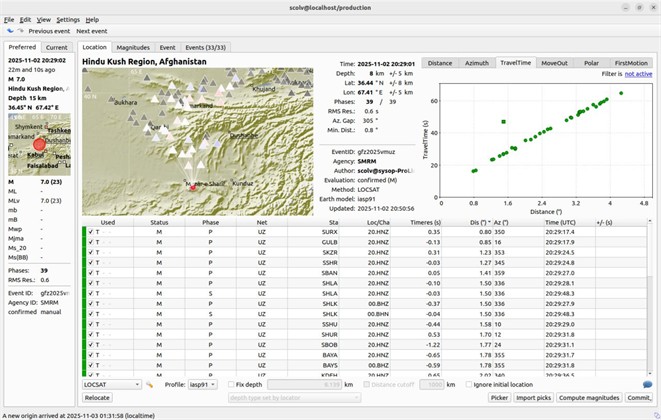Toggle the Distance cutoff checkbox

[x=366, y=385]
